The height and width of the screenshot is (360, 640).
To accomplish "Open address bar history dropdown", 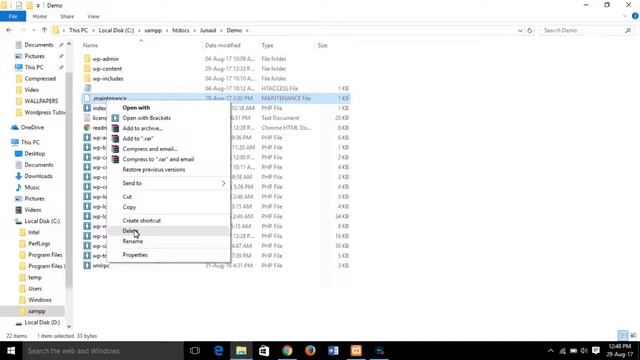I will click(520, 30).
